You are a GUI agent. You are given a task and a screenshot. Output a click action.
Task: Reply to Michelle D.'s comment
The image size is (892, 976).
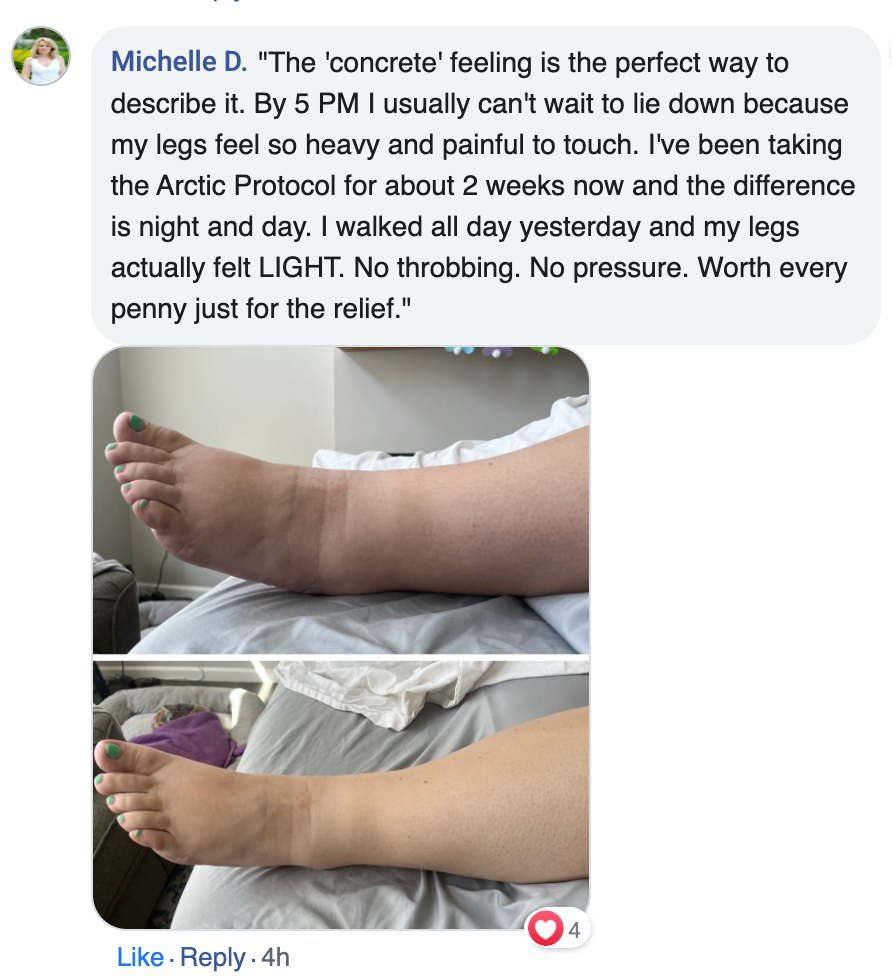pyautogui.click(x=213, y=957)
